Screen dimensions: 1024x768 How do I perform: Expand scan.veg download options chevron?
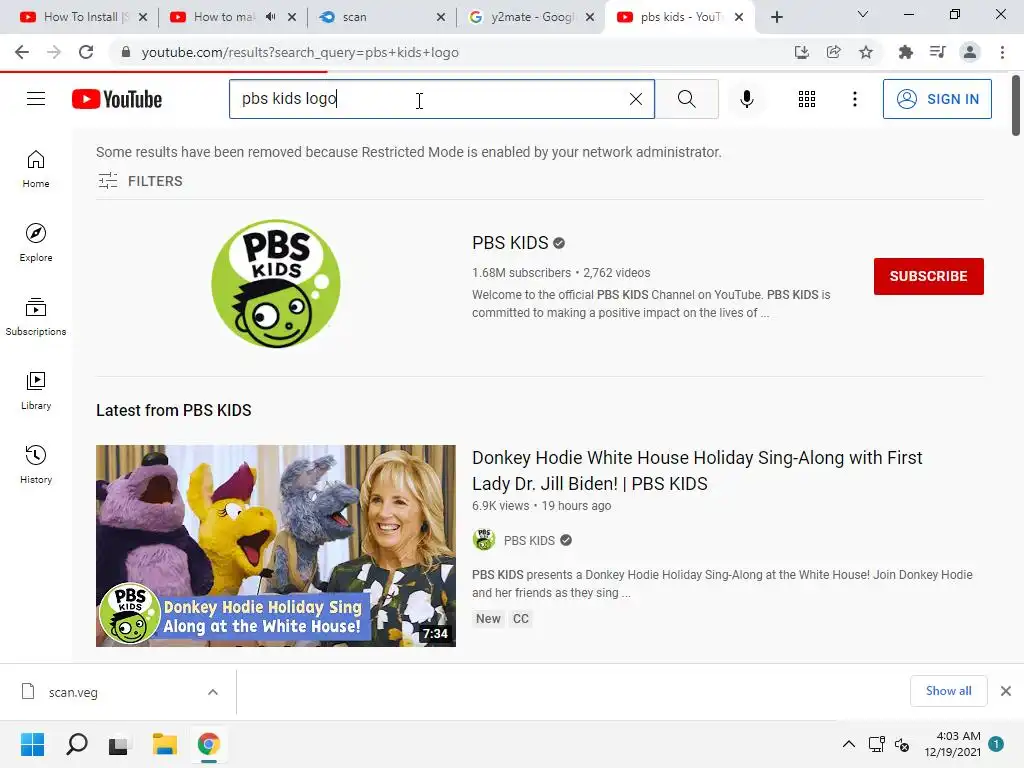[x=213, y=692]
